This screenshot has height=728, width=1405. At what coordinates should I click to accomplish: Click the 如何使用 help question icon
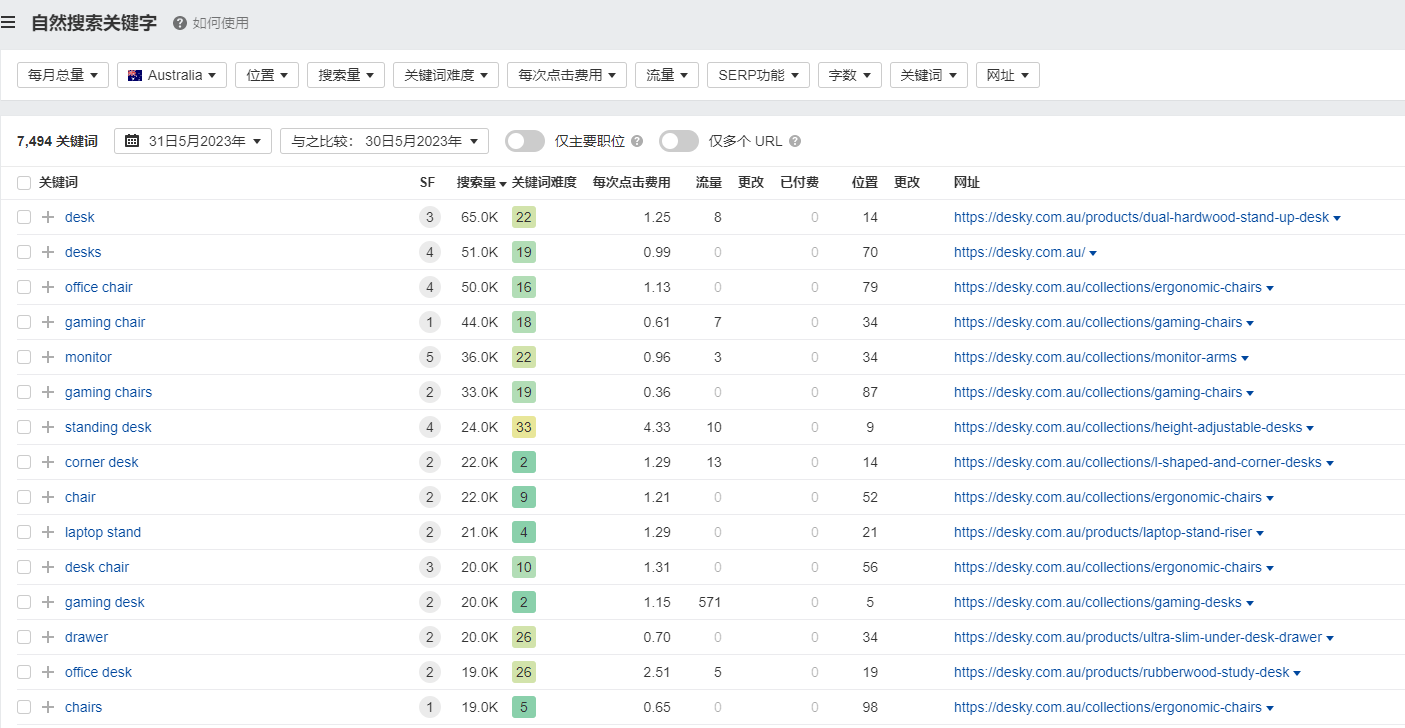pos(180,23)
